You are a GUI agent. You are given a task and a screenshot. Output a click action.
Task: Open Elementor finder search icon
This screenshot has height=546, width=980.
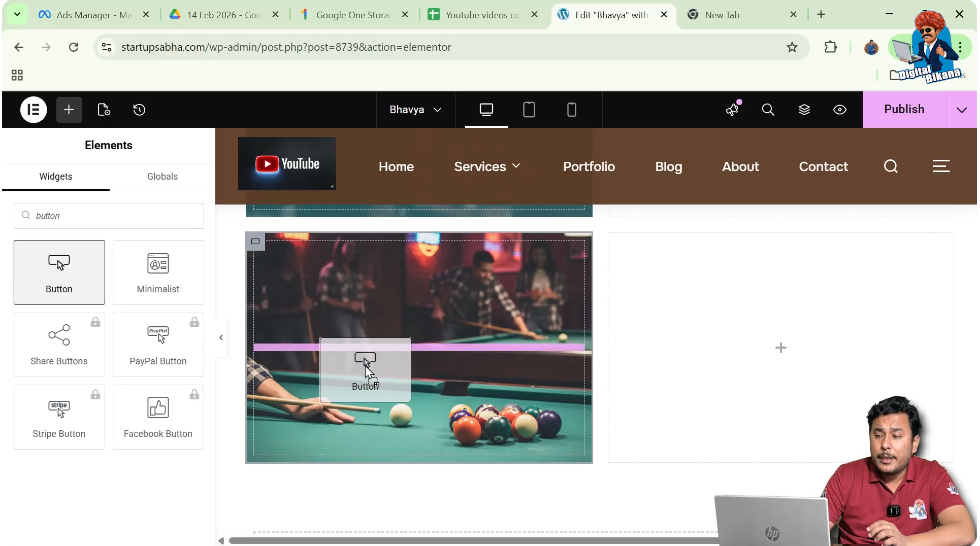[x=768, y=110]
